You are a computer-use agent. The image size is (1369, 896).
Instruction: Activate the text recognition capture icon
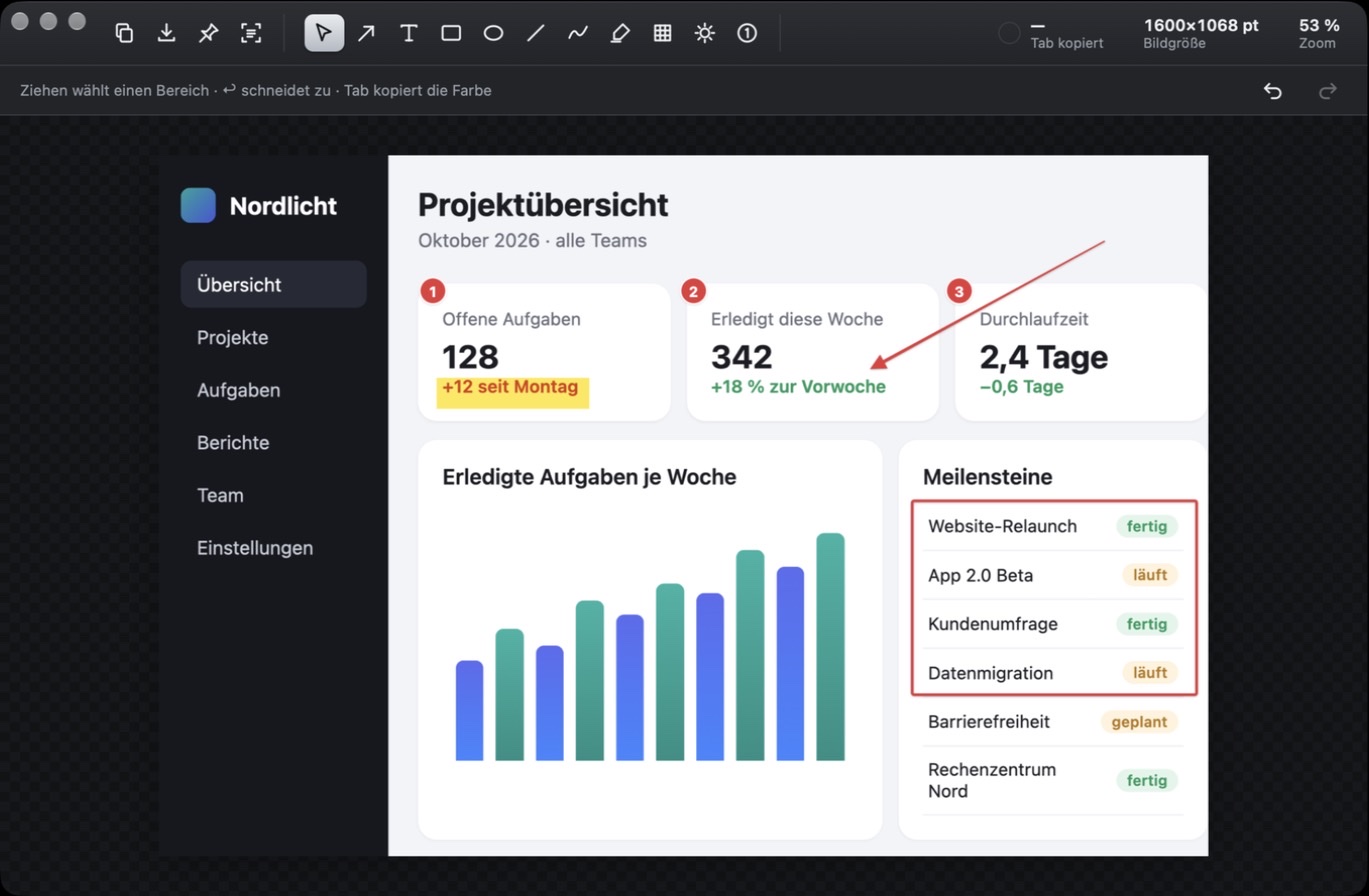251,33
